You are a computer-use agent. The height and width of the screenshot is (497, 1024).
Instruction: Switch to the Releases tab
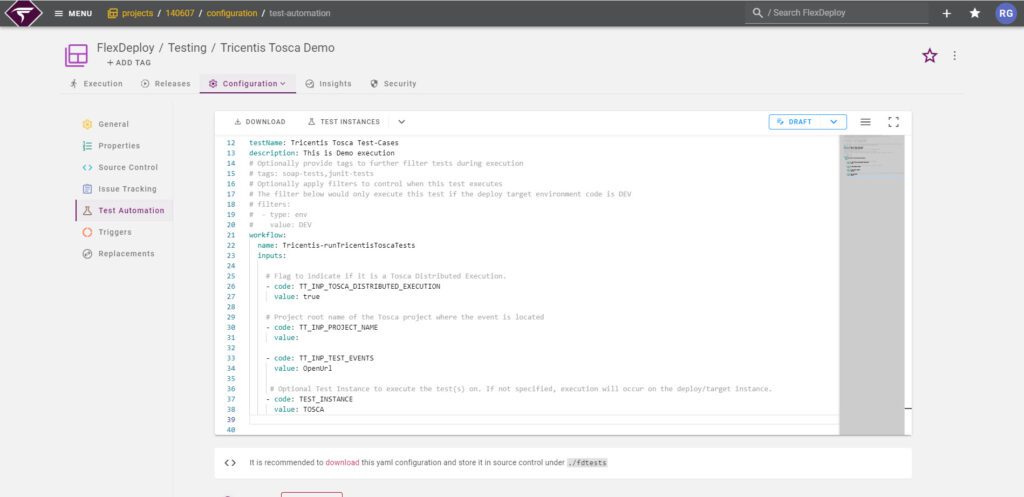pos(166,84)
